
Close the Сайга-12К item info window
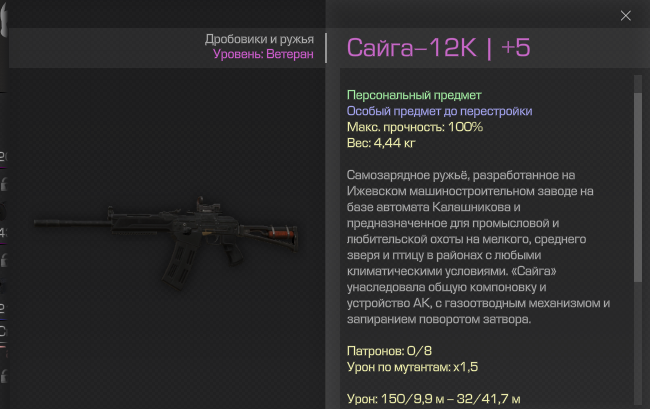[626, 16]
